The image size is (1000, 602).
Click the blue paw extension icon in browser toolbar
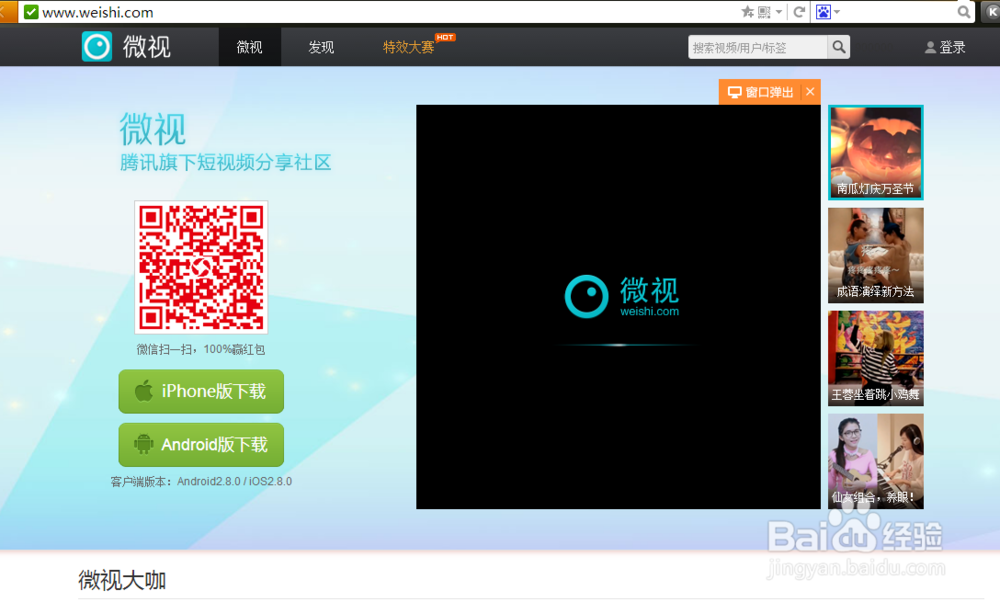point(823,11)
